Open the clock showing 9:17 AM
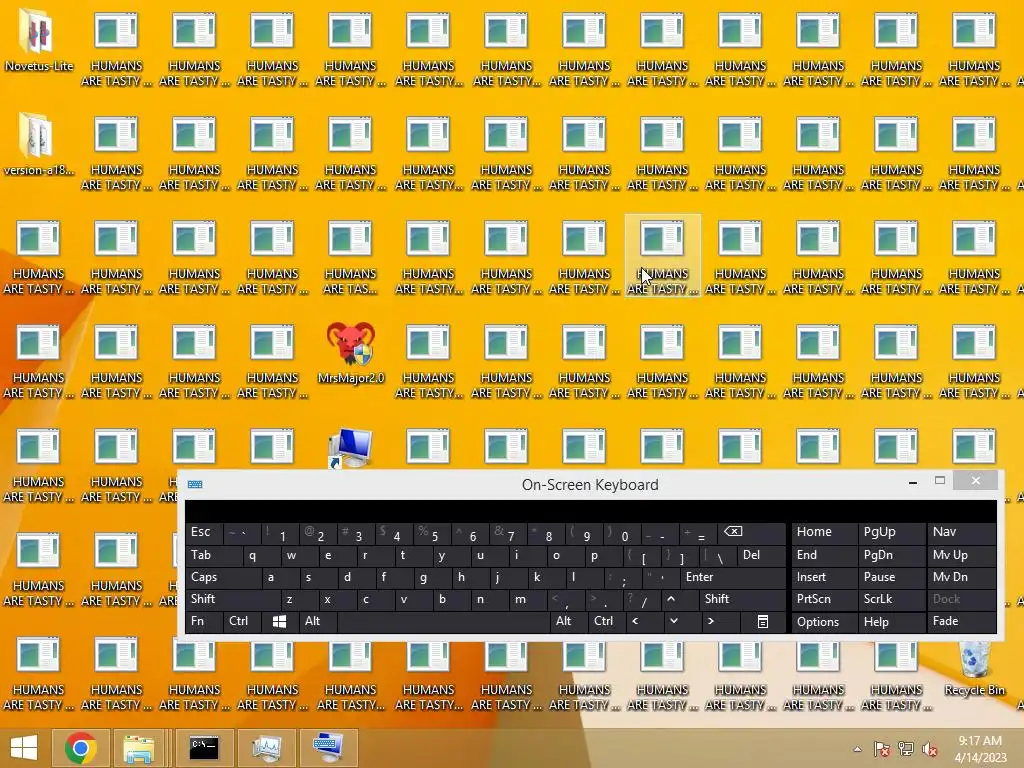Viewport: 1024px width, 768px height. click(x=980, y=749)
